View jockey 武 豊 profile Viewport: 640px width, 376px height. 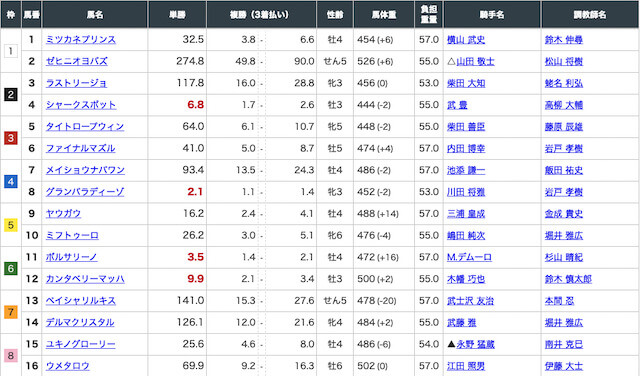click(457, 105)
